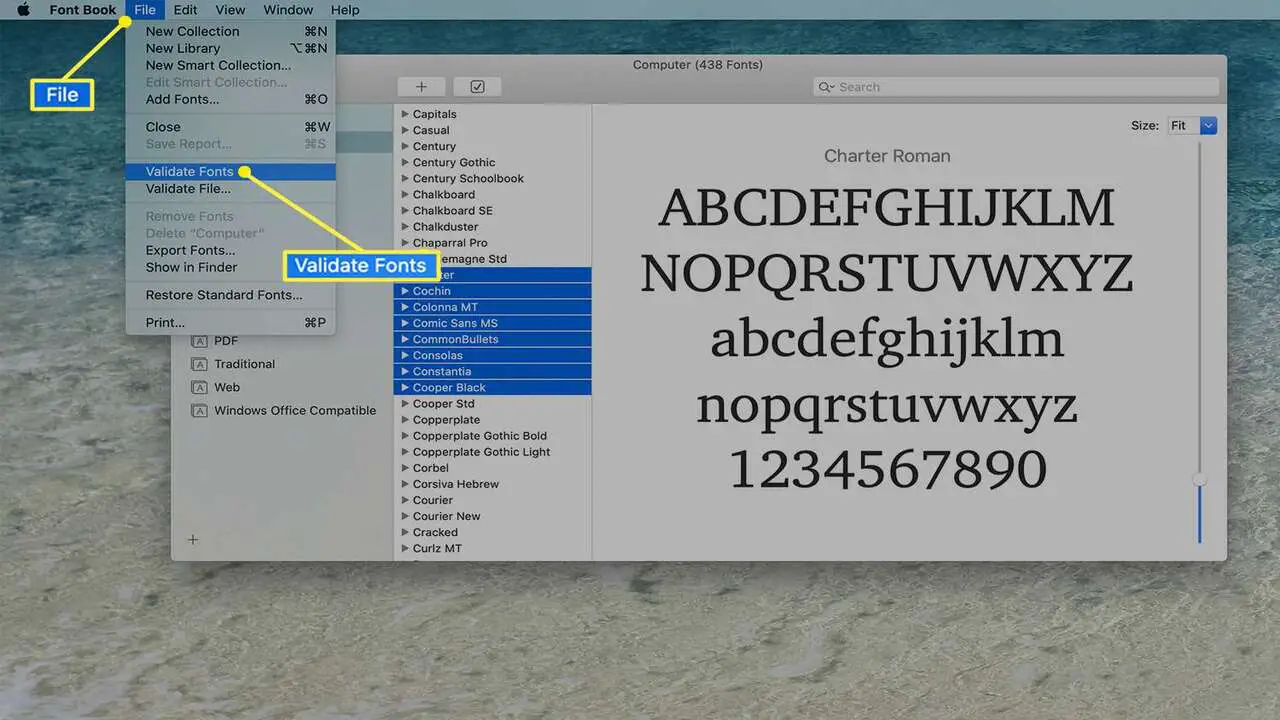The image size is (1280, 720).
Task: Expand the Copperplate font family
Action: (405, 420)
